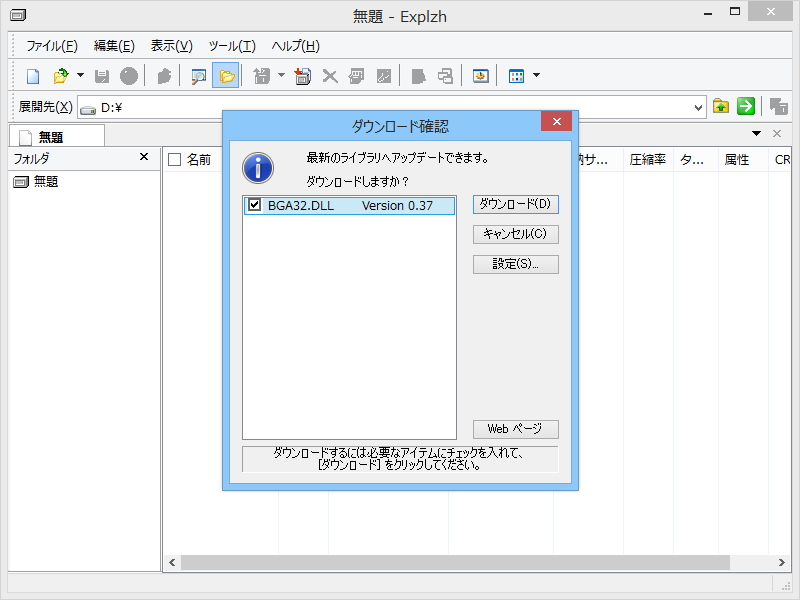
Task: Search the archive with the magnifier icon
Action: click(198, 75)
